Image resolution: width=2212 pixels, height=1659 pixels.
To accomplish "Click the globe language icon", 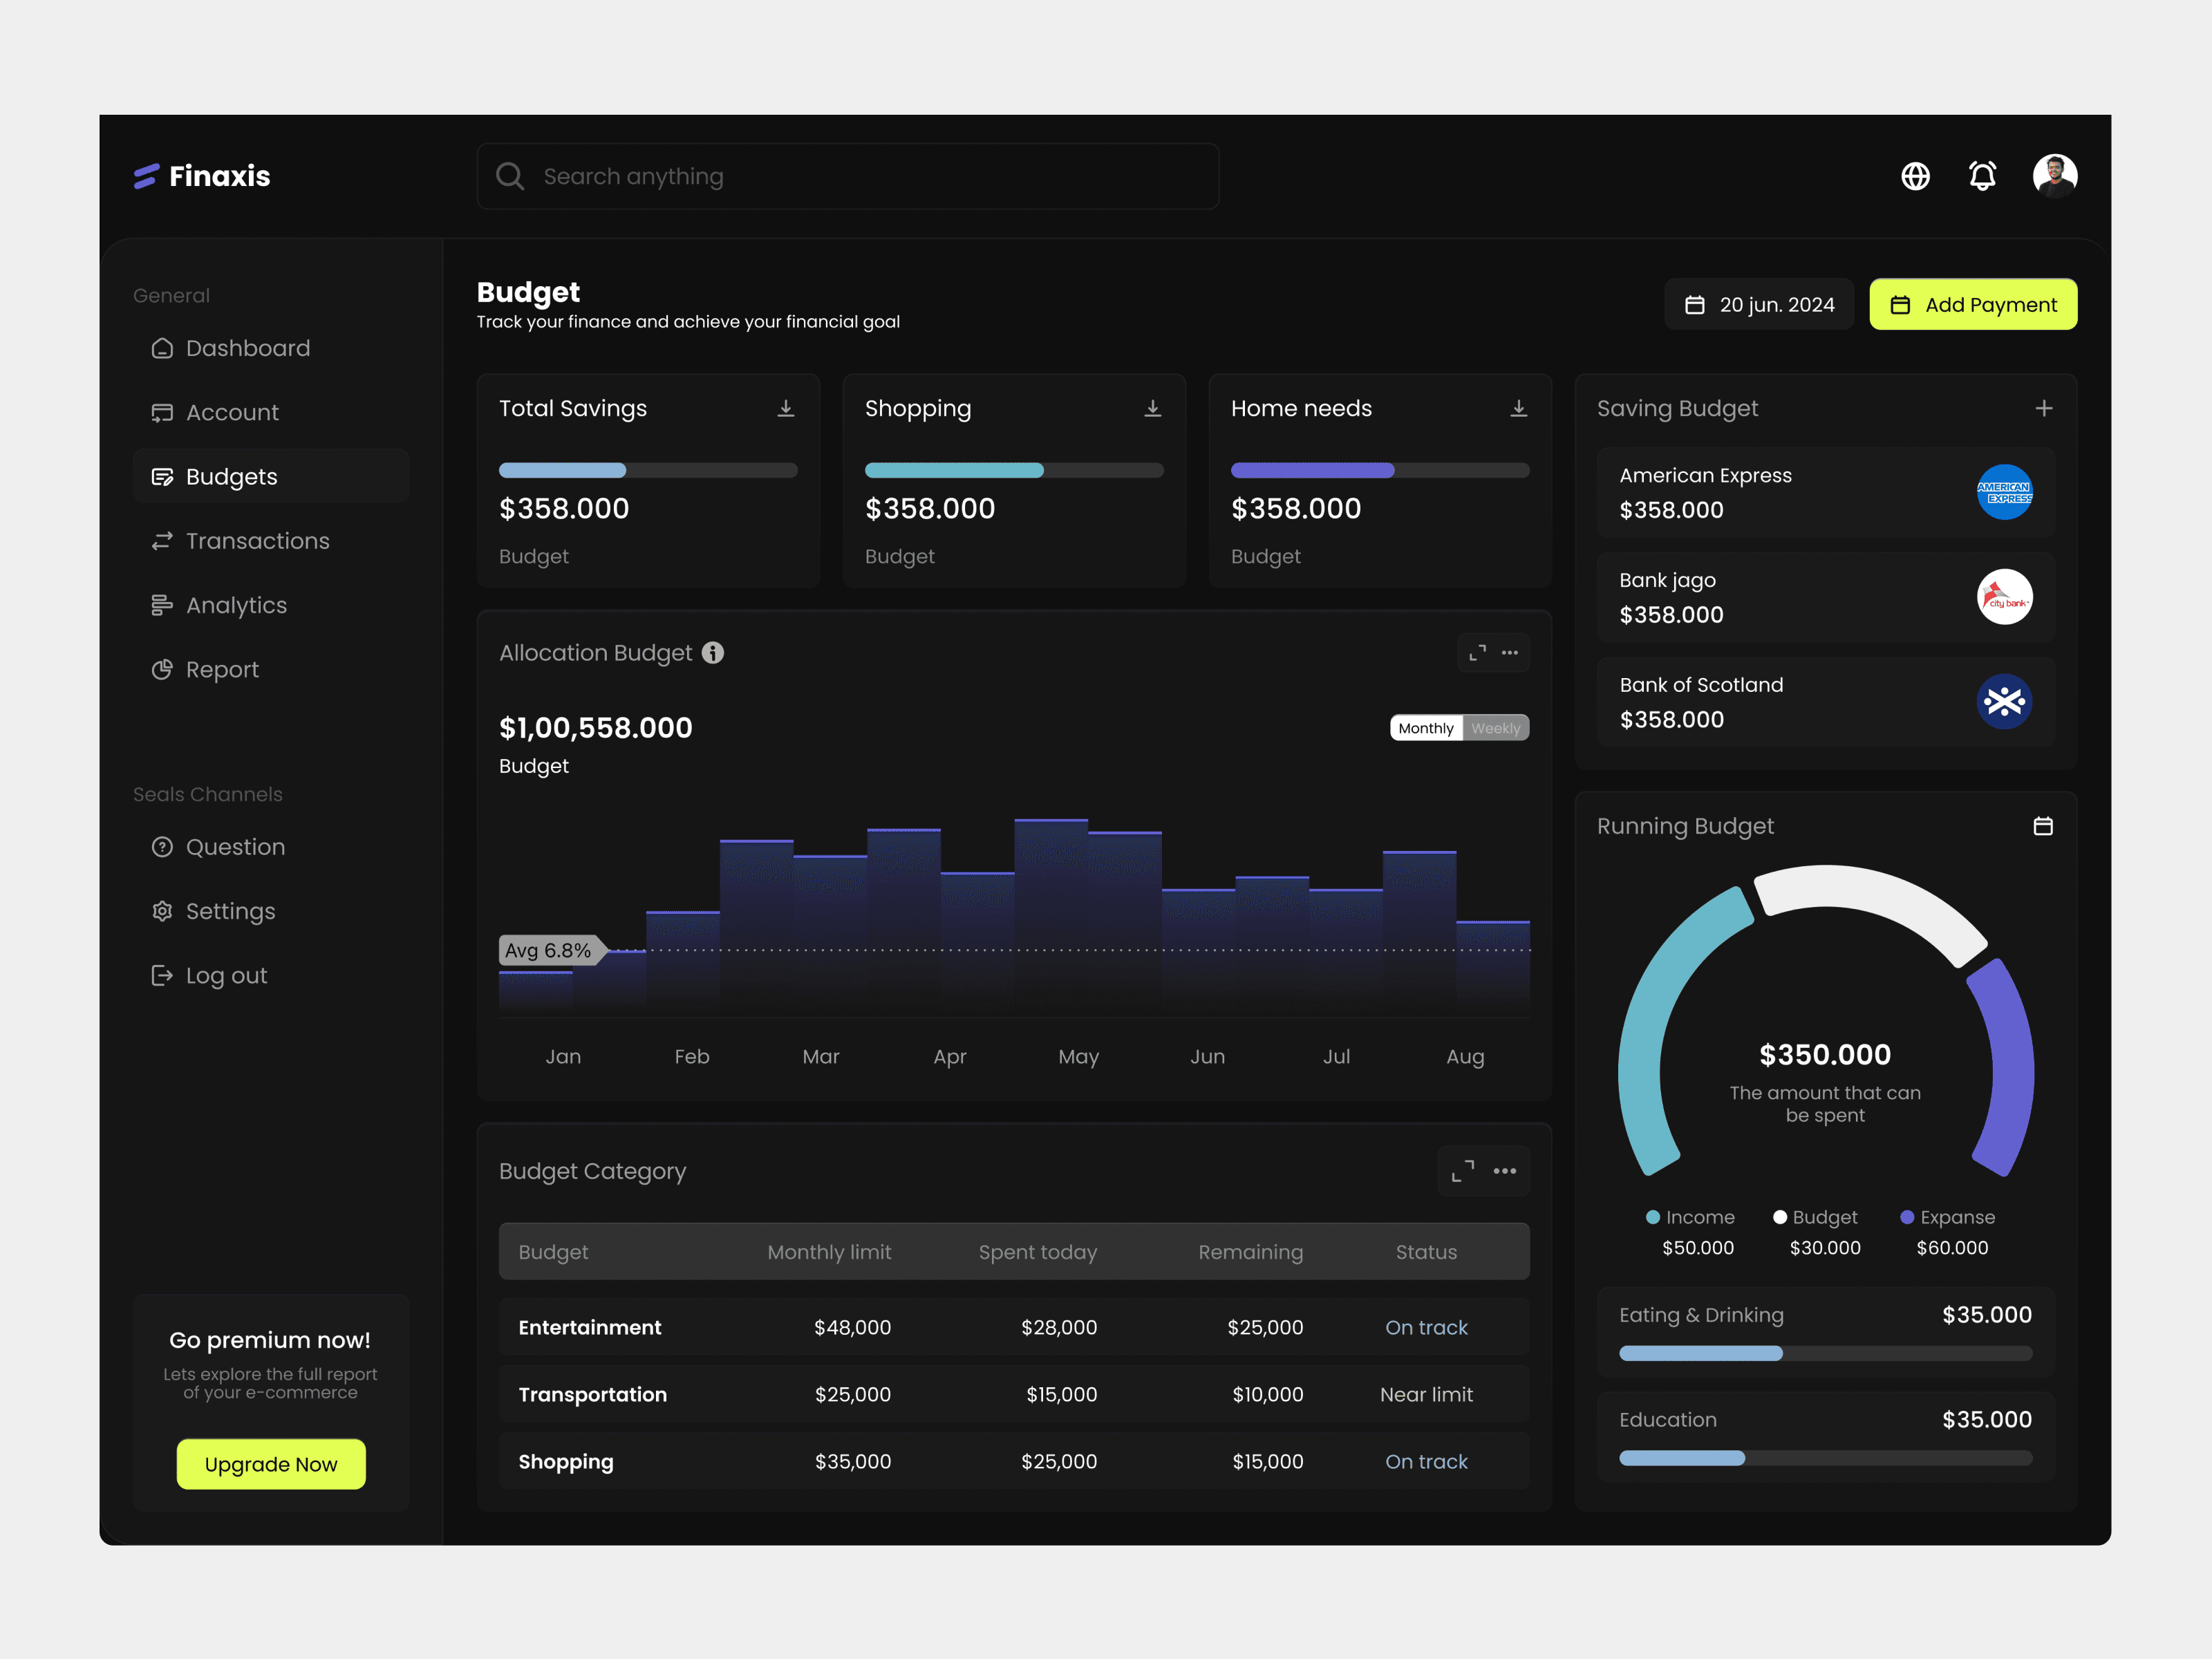I will click(x=1915, y=176).
